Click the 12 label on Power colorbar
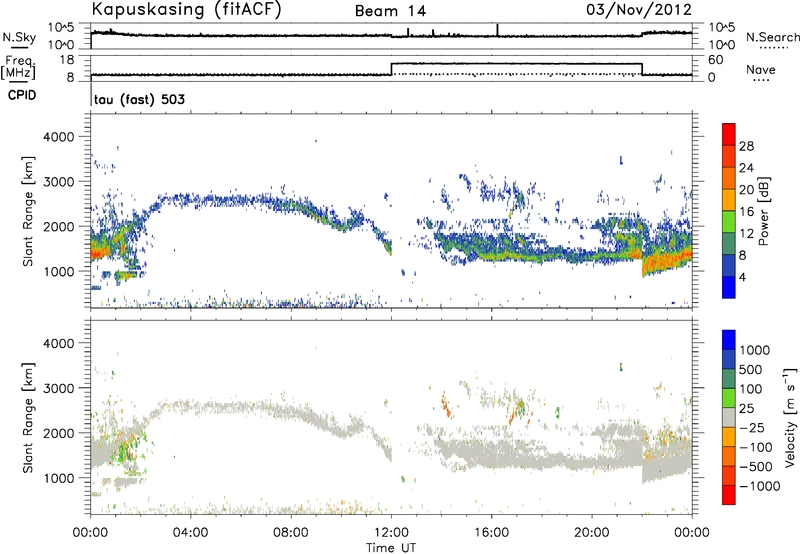The image size is (800, 554). tap(746, 234)
